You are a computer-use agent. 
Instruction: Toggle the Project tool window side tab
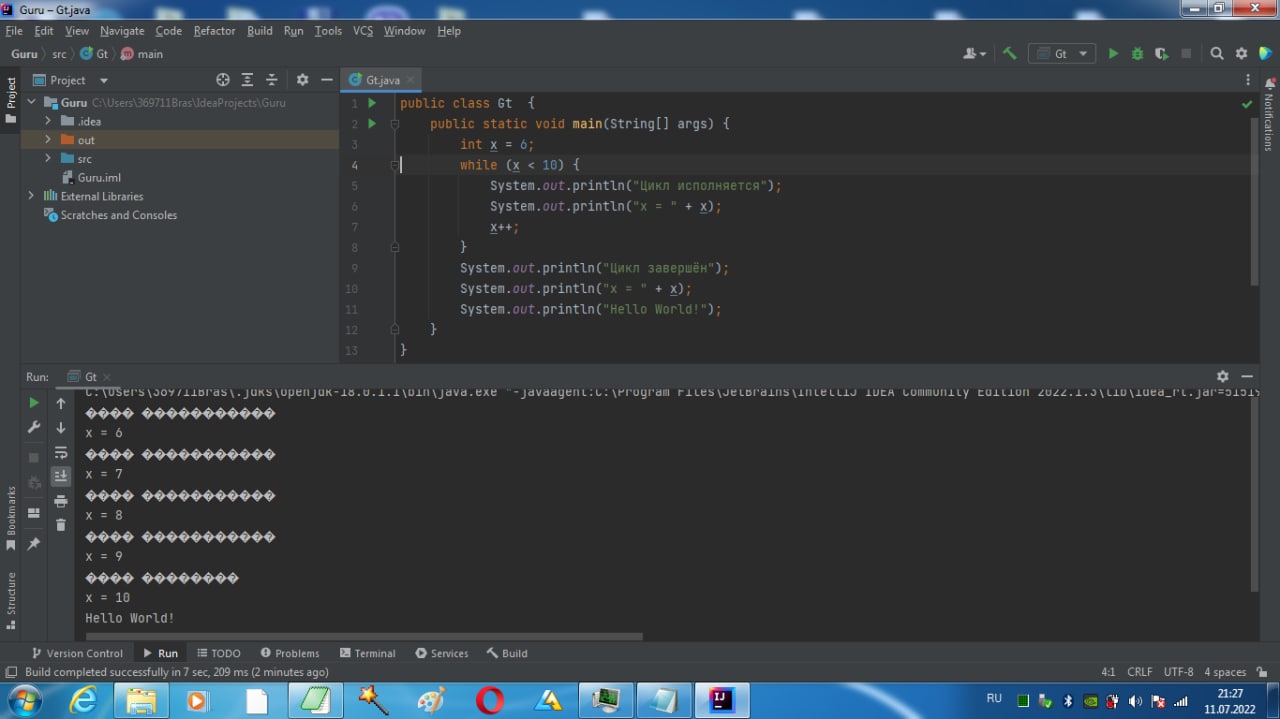[11, 100]
